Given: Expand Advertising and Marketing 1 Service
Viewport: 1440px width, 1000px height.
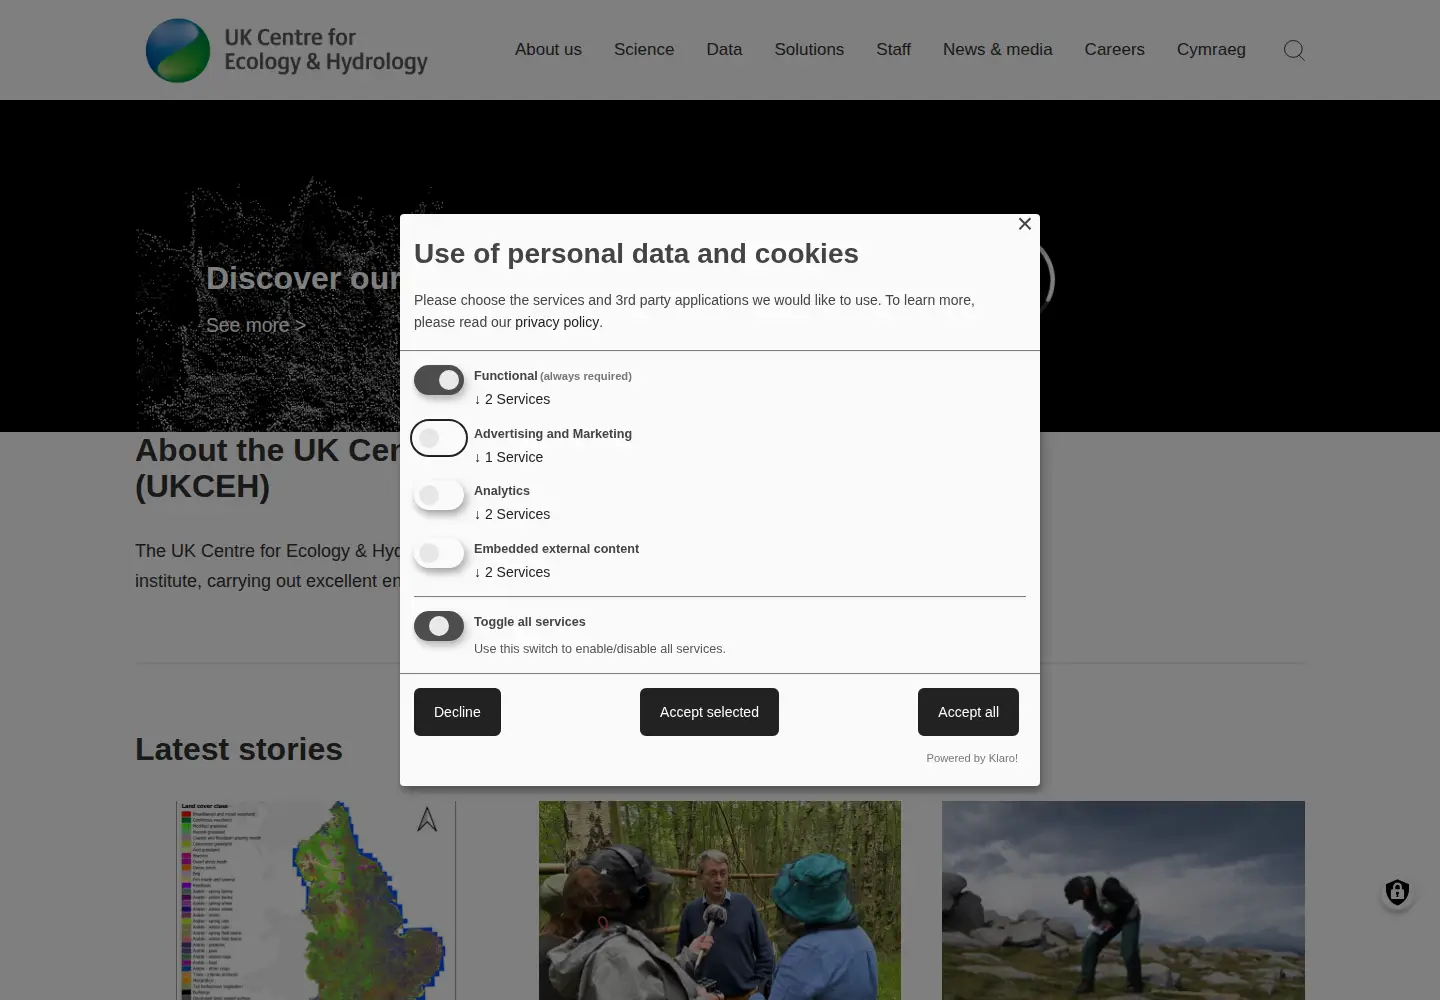Looking at the screenshot, I should pos(508,457).
